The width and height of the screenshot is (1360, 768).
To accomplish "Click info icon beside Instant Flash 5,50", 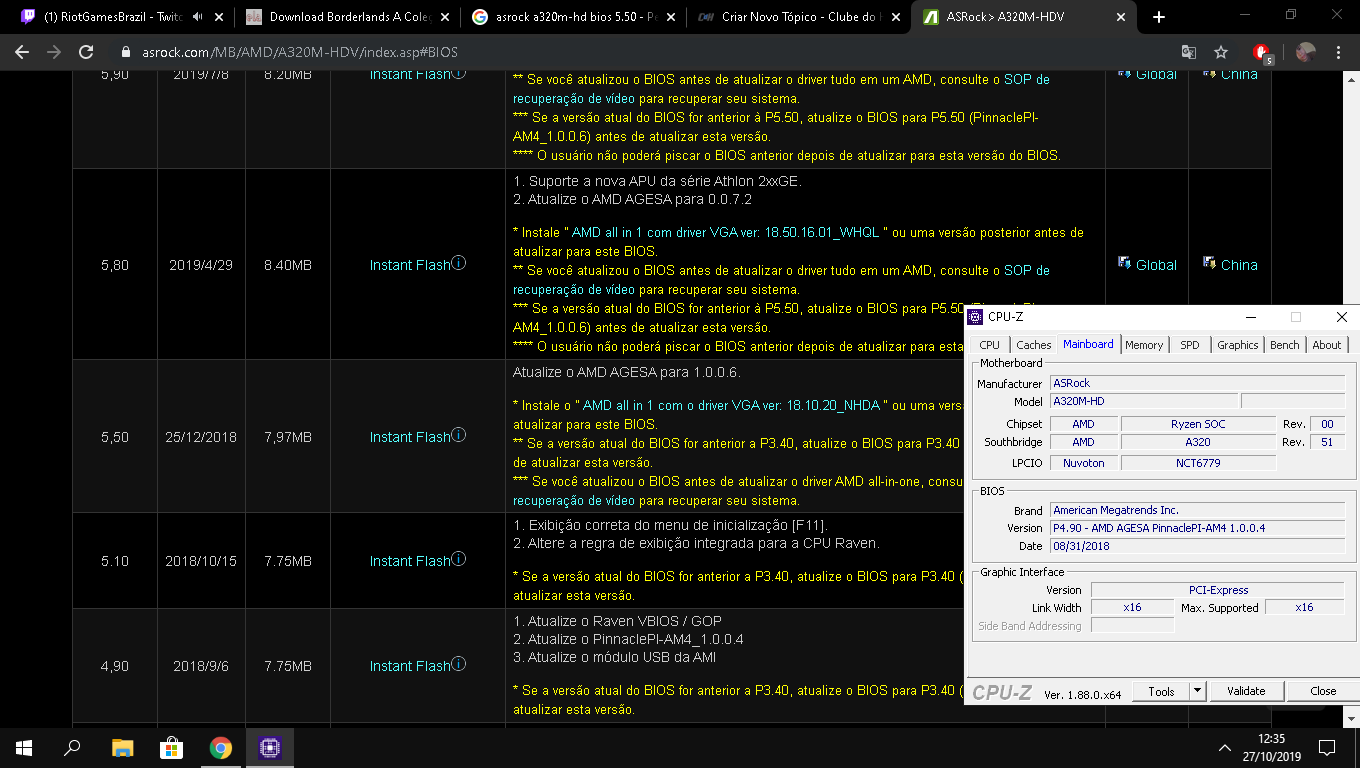I will (459, 435).
